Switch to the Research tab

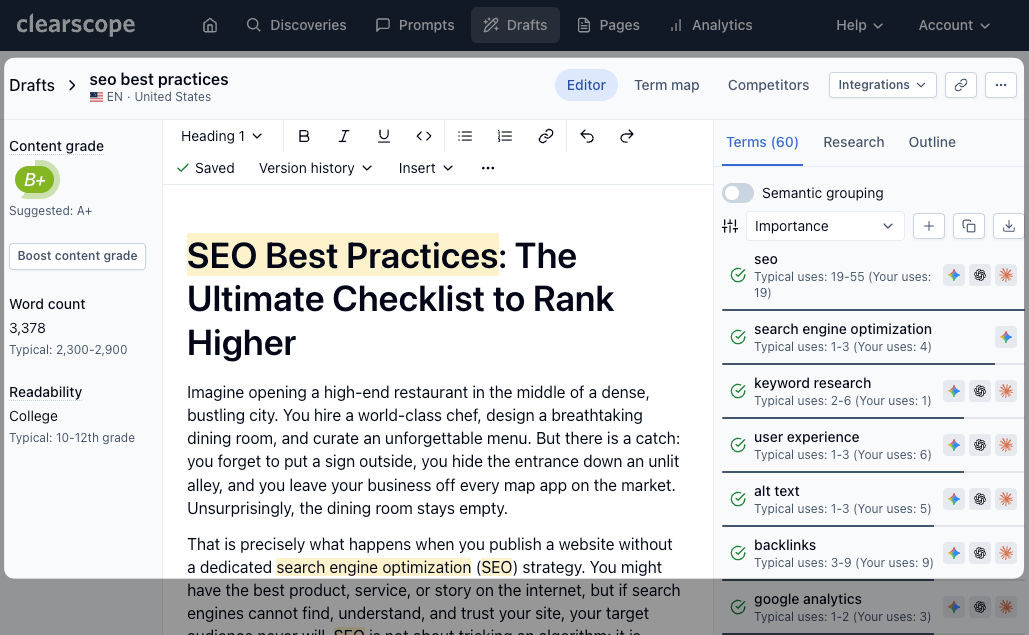point(854,142)
